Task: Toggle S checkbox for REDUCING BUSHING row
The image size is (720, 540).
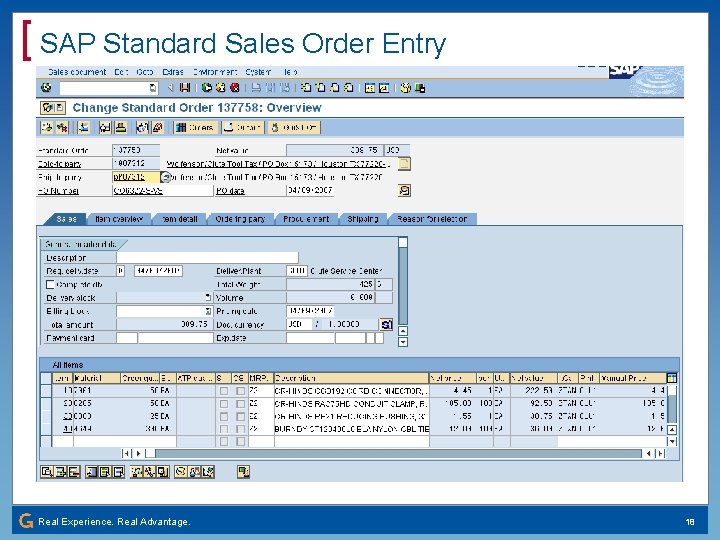Action: [x=224, y=416]
